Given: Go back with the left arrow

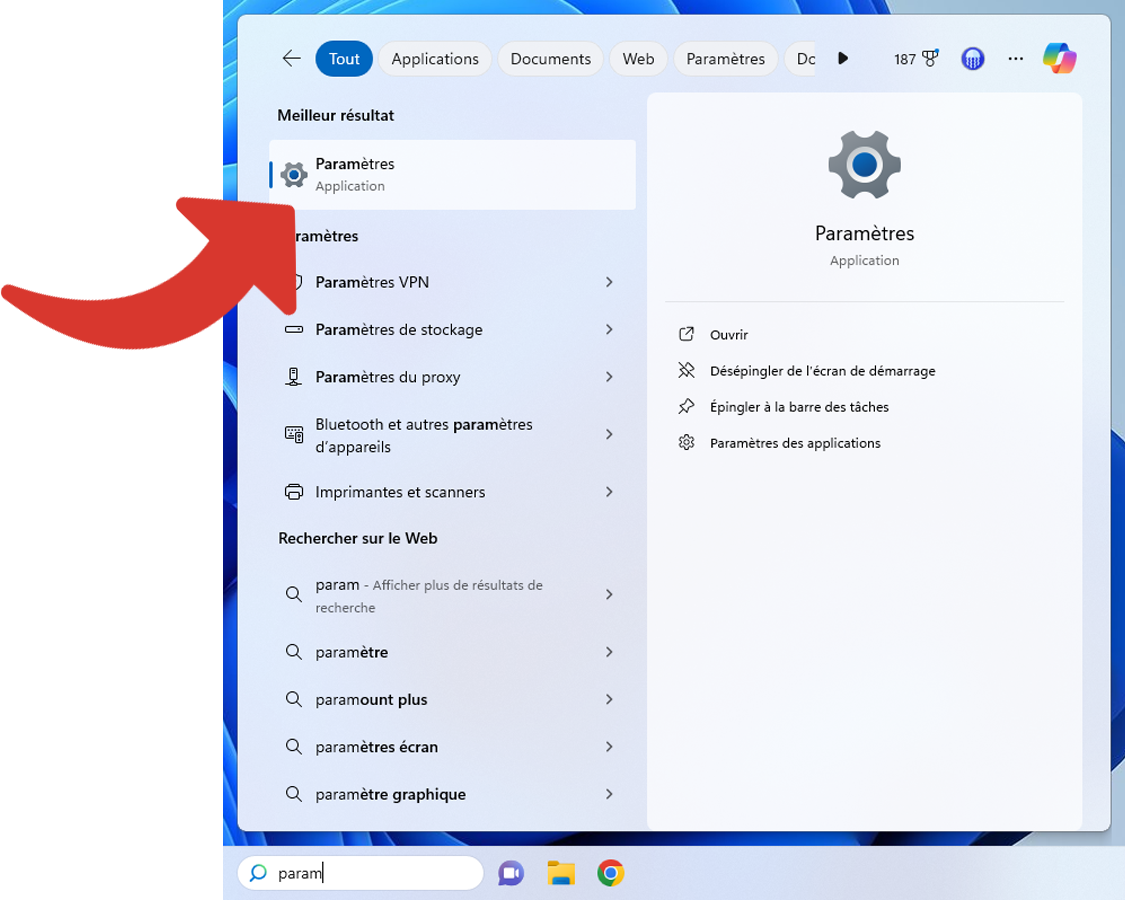Looking at the screenshot, I should coord(291,59).
